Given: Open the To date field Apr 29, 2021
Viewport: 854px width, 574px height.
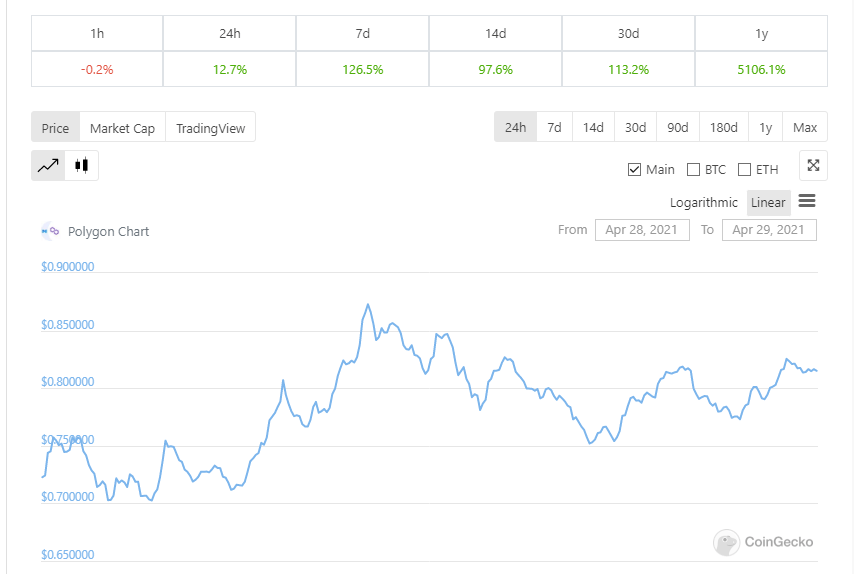Looking at the screenshot, I should coord(769,230).
